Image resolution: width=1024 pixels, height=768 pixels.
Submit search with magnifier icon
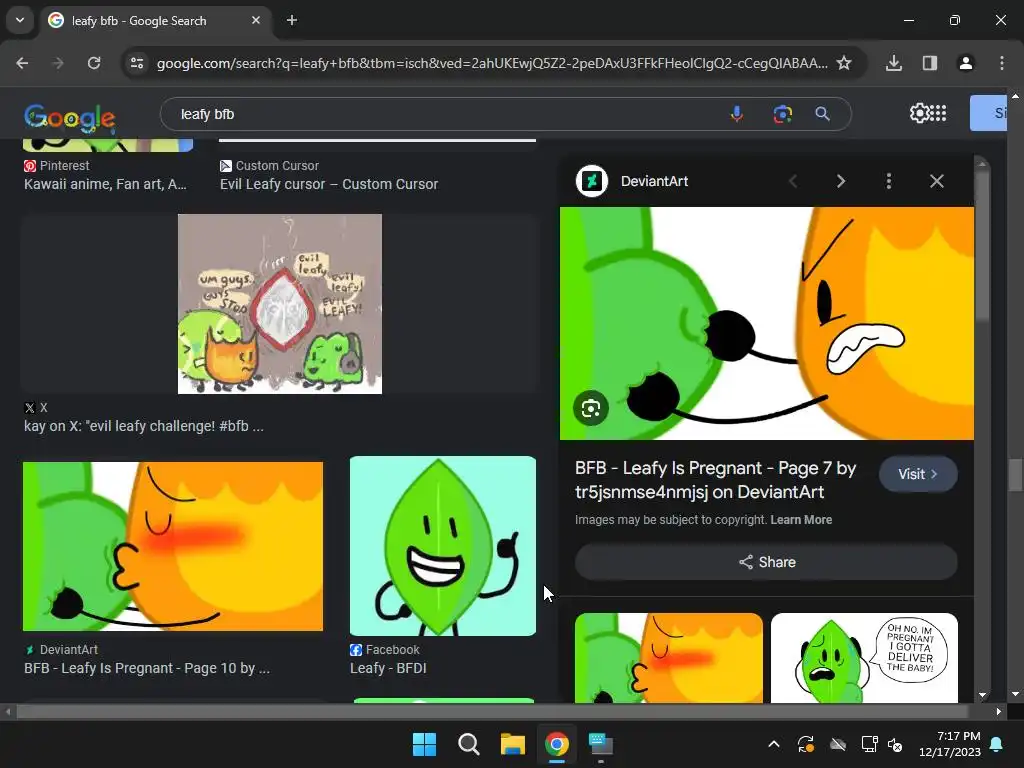[x=823, y=114]
